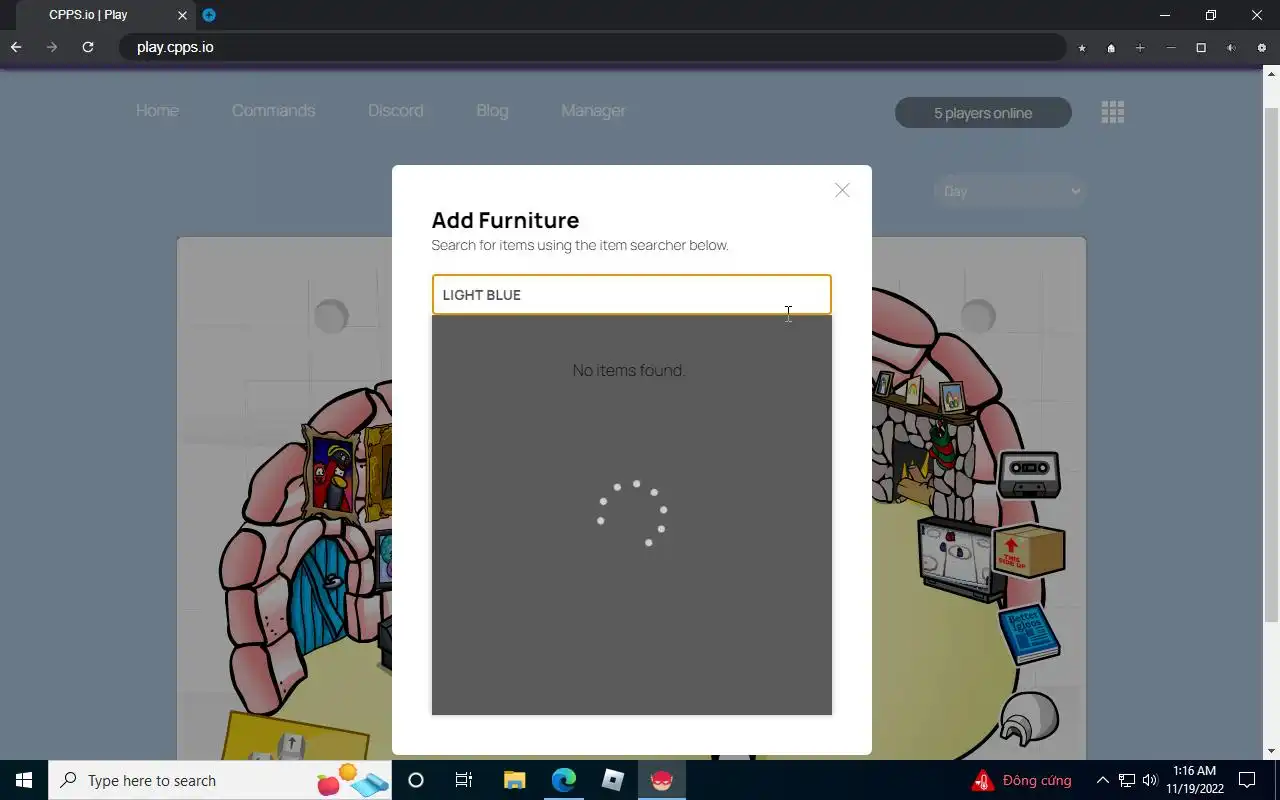Open the network icon in system tray

point(1127,780)
